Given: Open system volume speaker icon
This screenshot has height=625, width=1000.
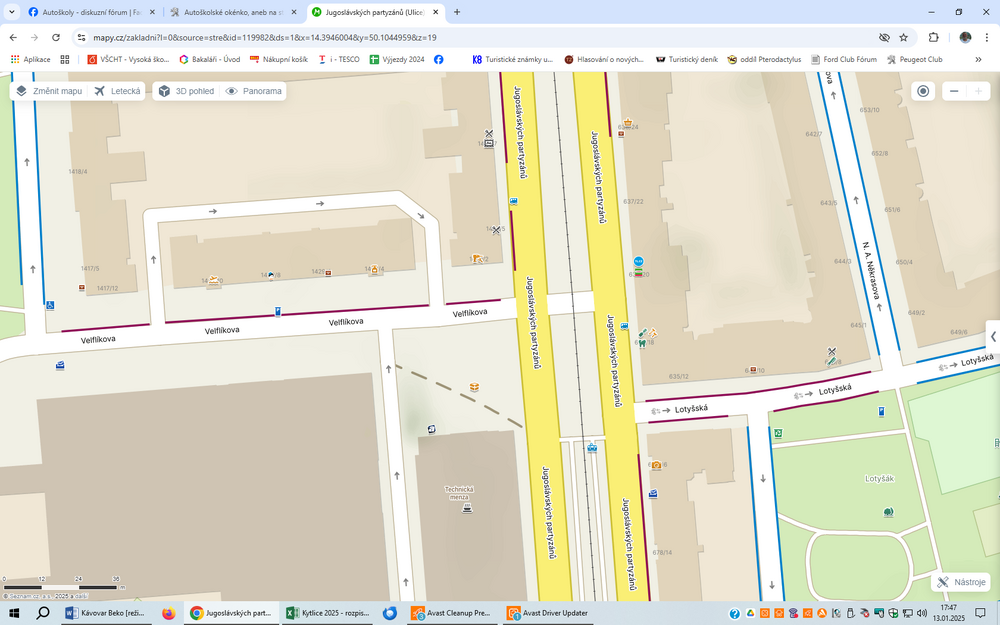Looking at the screenshot, I should 921,614.
